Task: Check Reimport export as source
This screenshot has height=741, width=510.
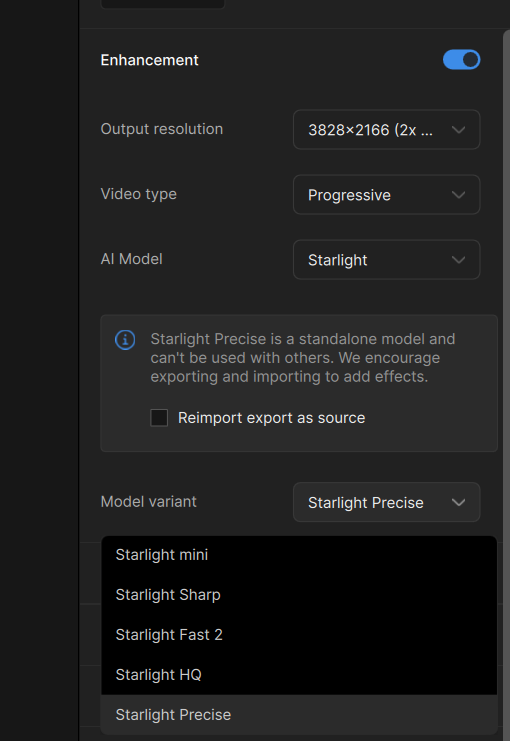Action: (x=159, y=418)
